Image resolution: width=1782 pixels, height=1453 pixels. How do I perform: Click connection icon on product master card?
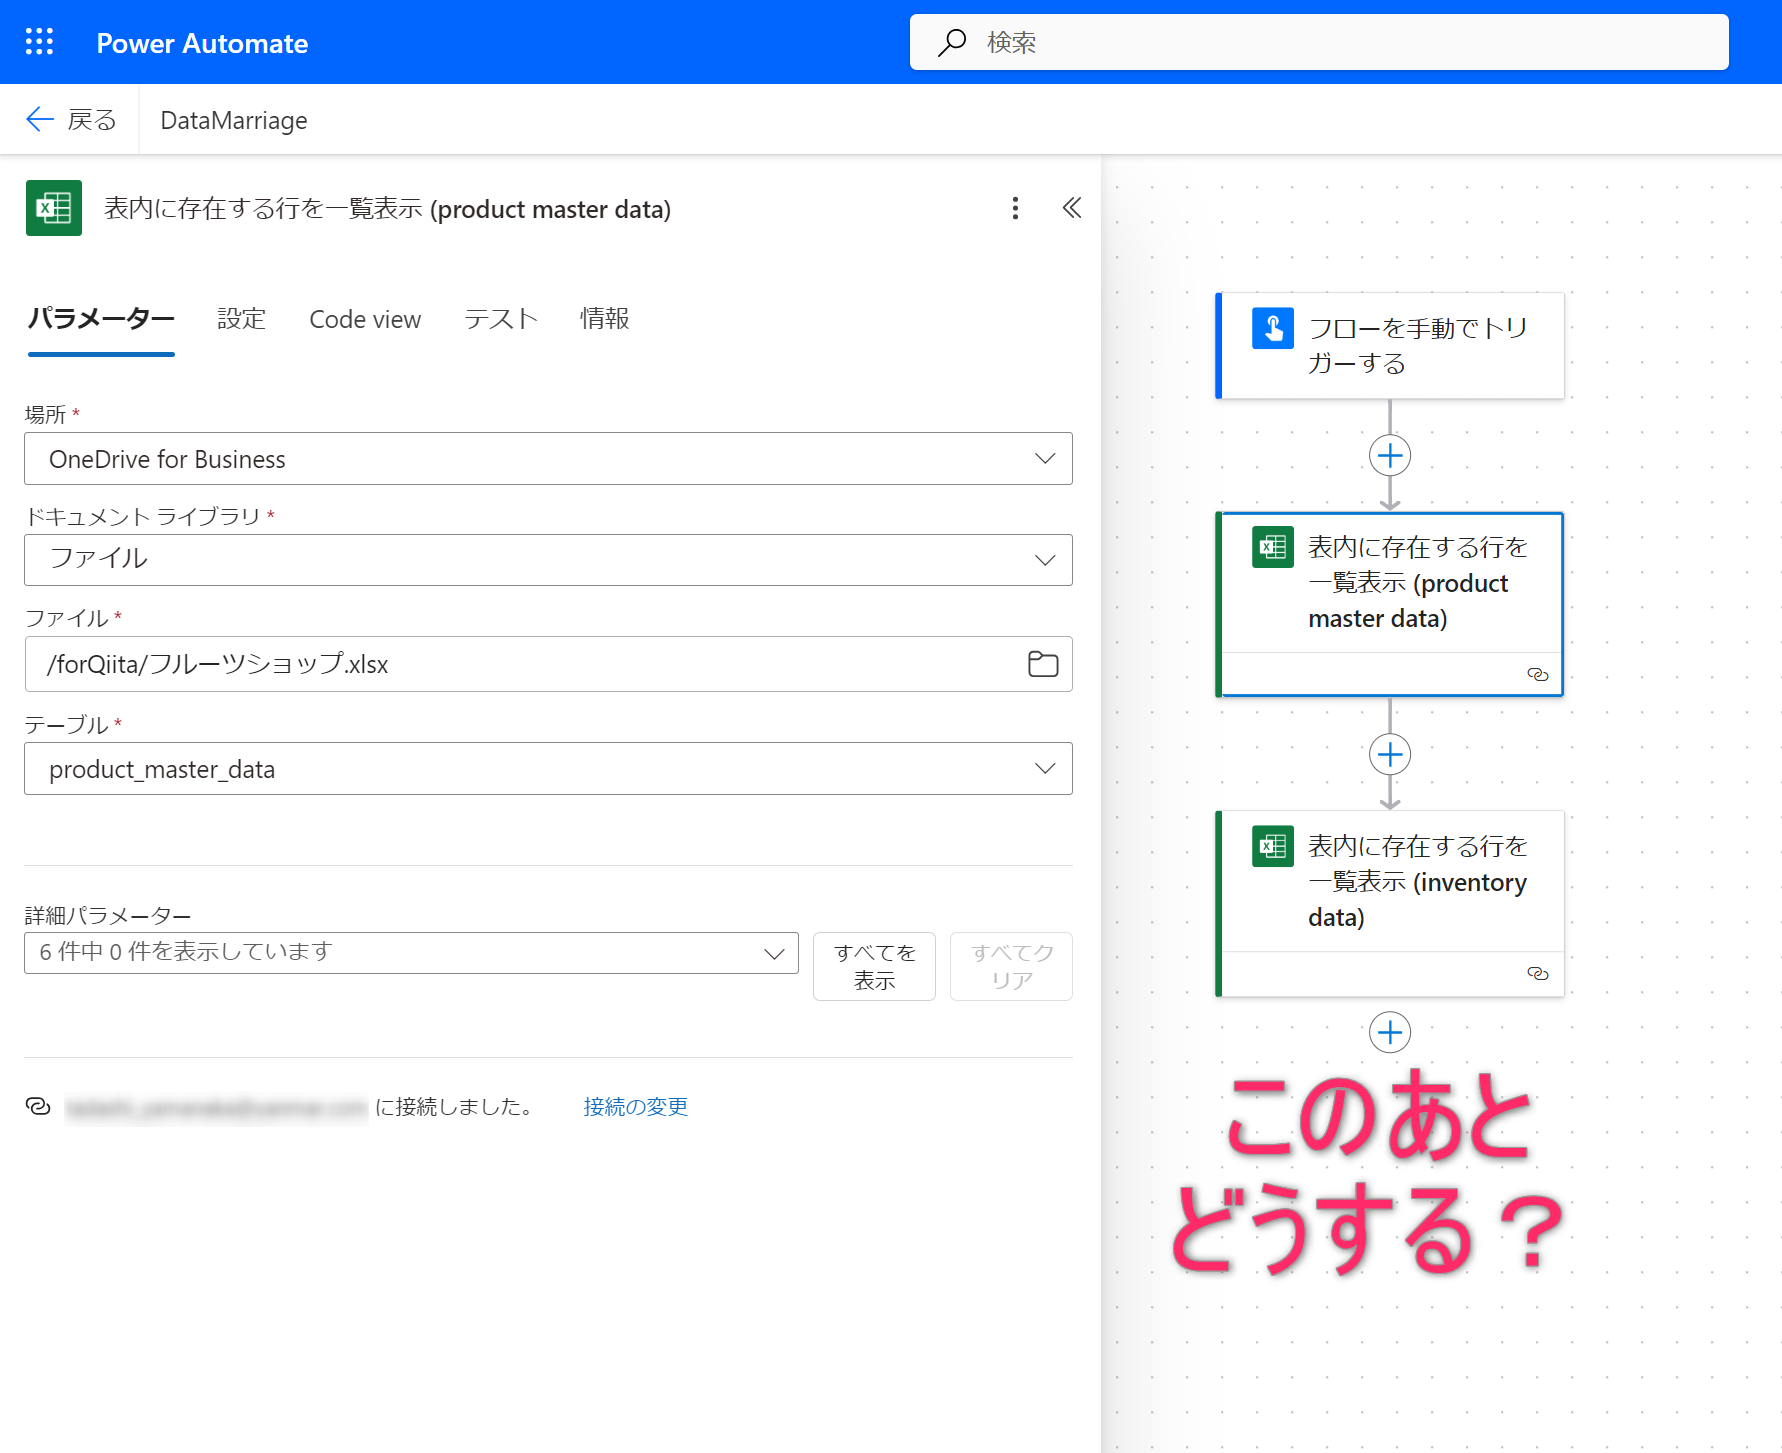point(1538,675)
